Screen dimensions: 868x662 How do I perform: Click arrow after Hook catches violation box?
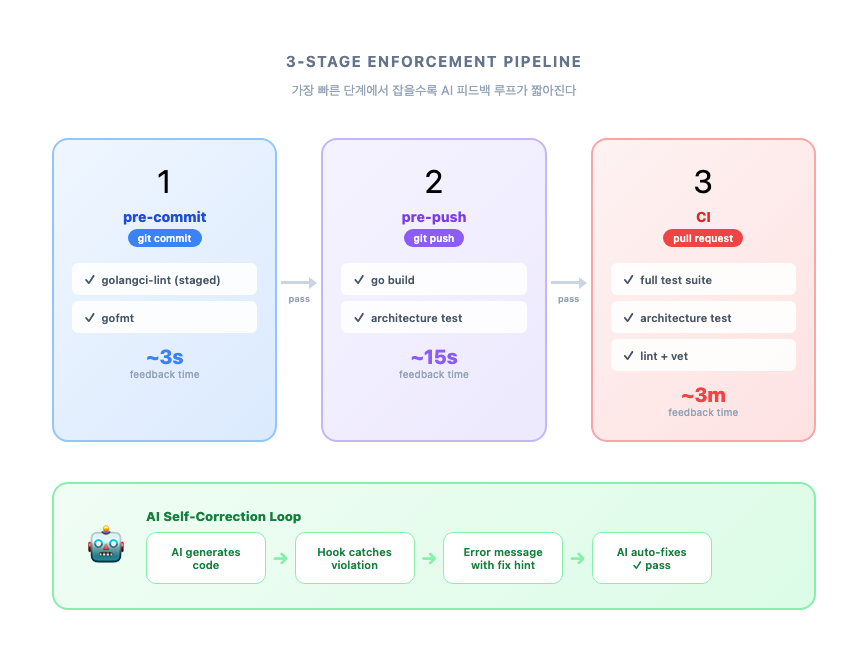[x=429, y=558]
